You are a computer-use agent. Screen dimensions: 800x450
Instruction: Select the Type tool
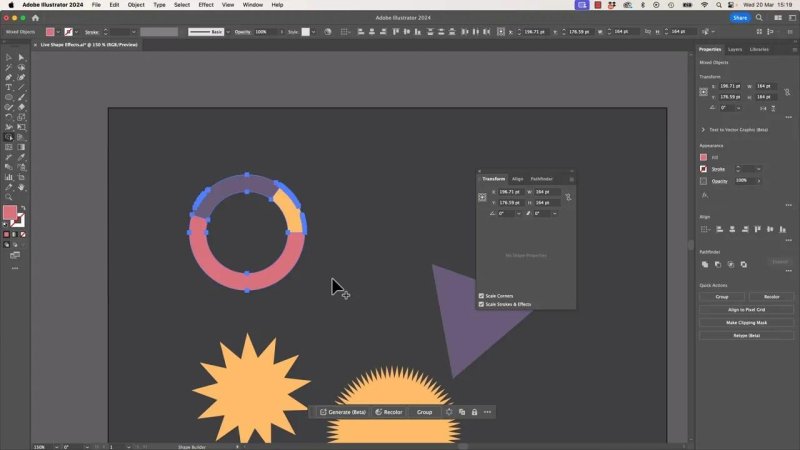(x=9, y=87)
